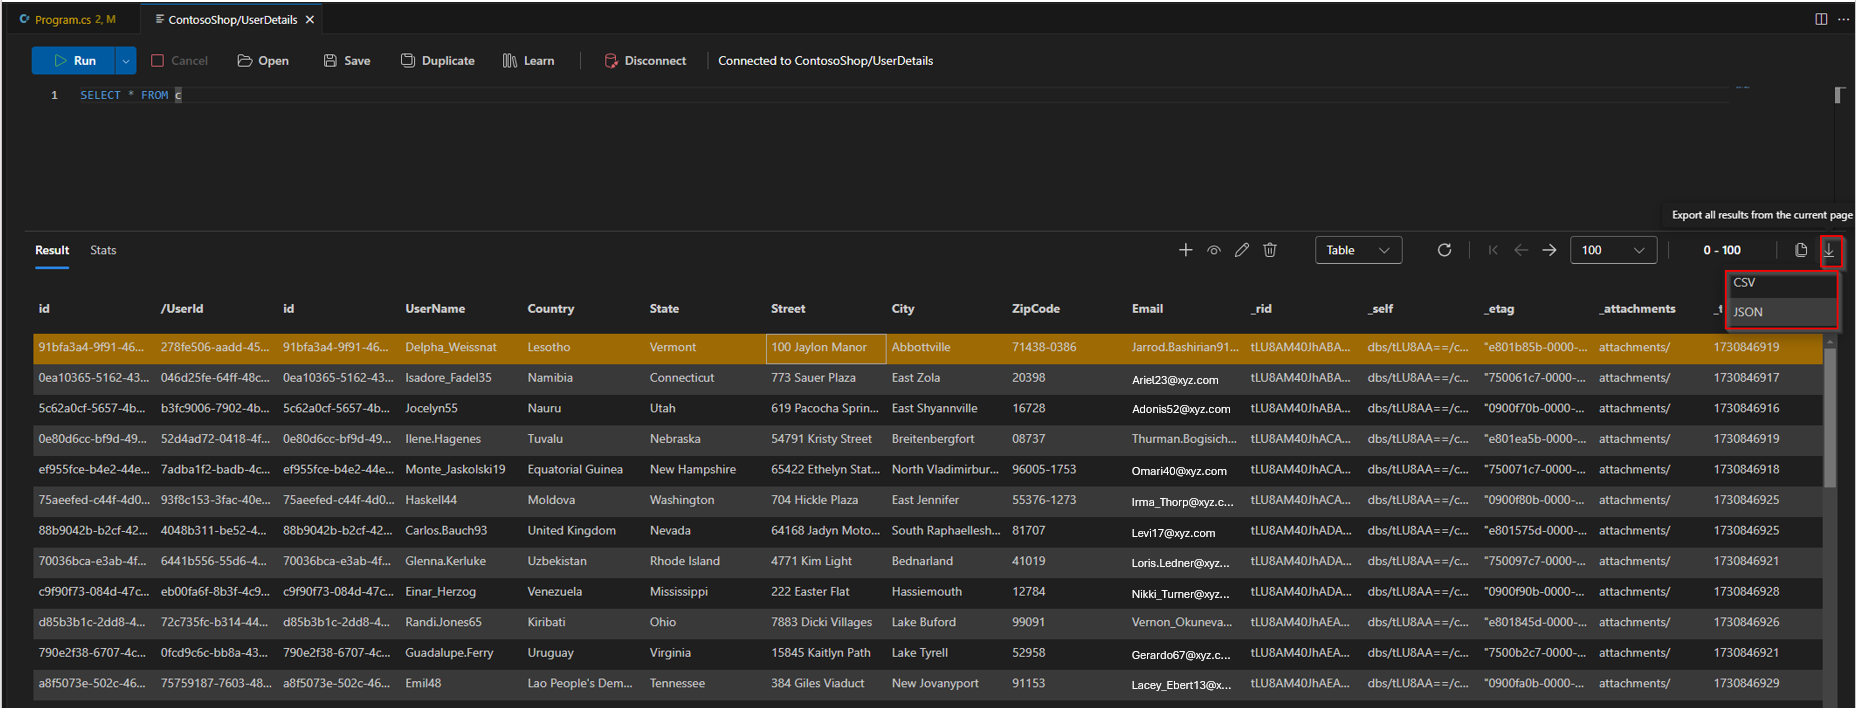The image size is (1856, 708).
Task: Click the Levi17@xyz.com email cell
Action: point(1173,533)
